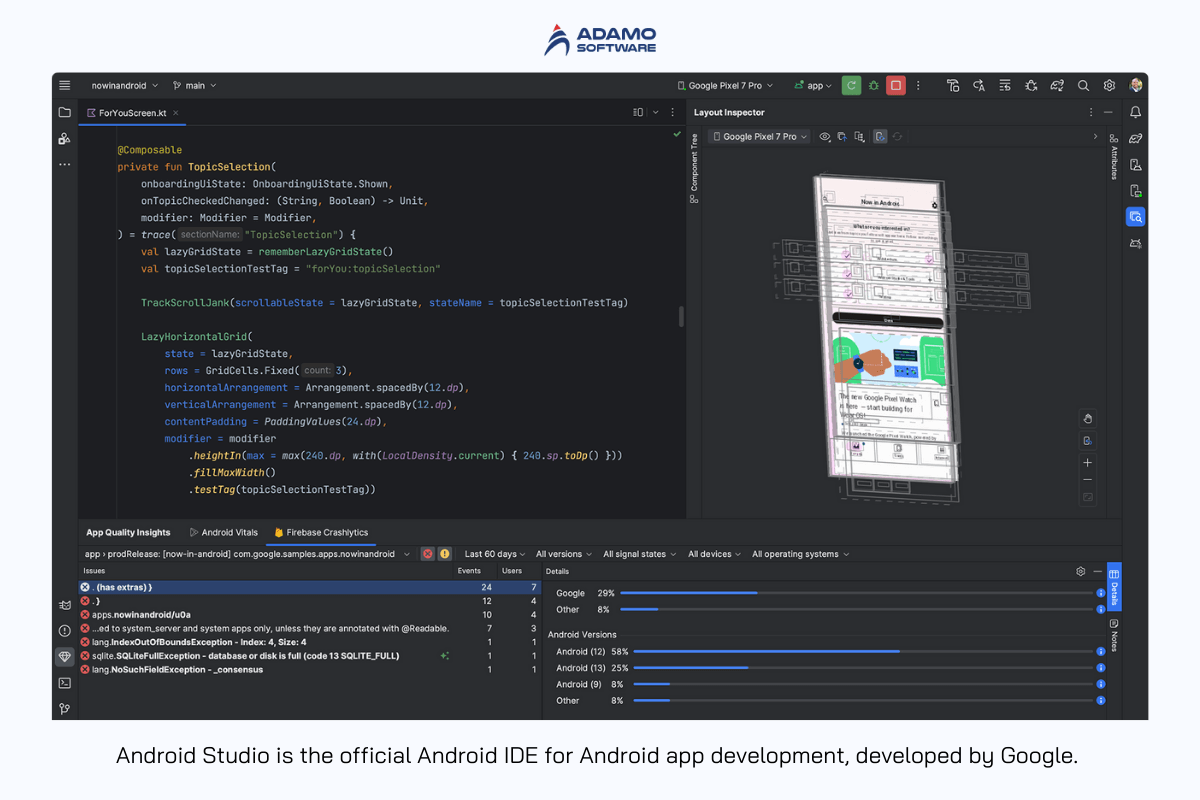This screenshot has width=1200, height=800.
Task: Click the Android (12) blue progress bar
Action: click(x=766, y=652)
